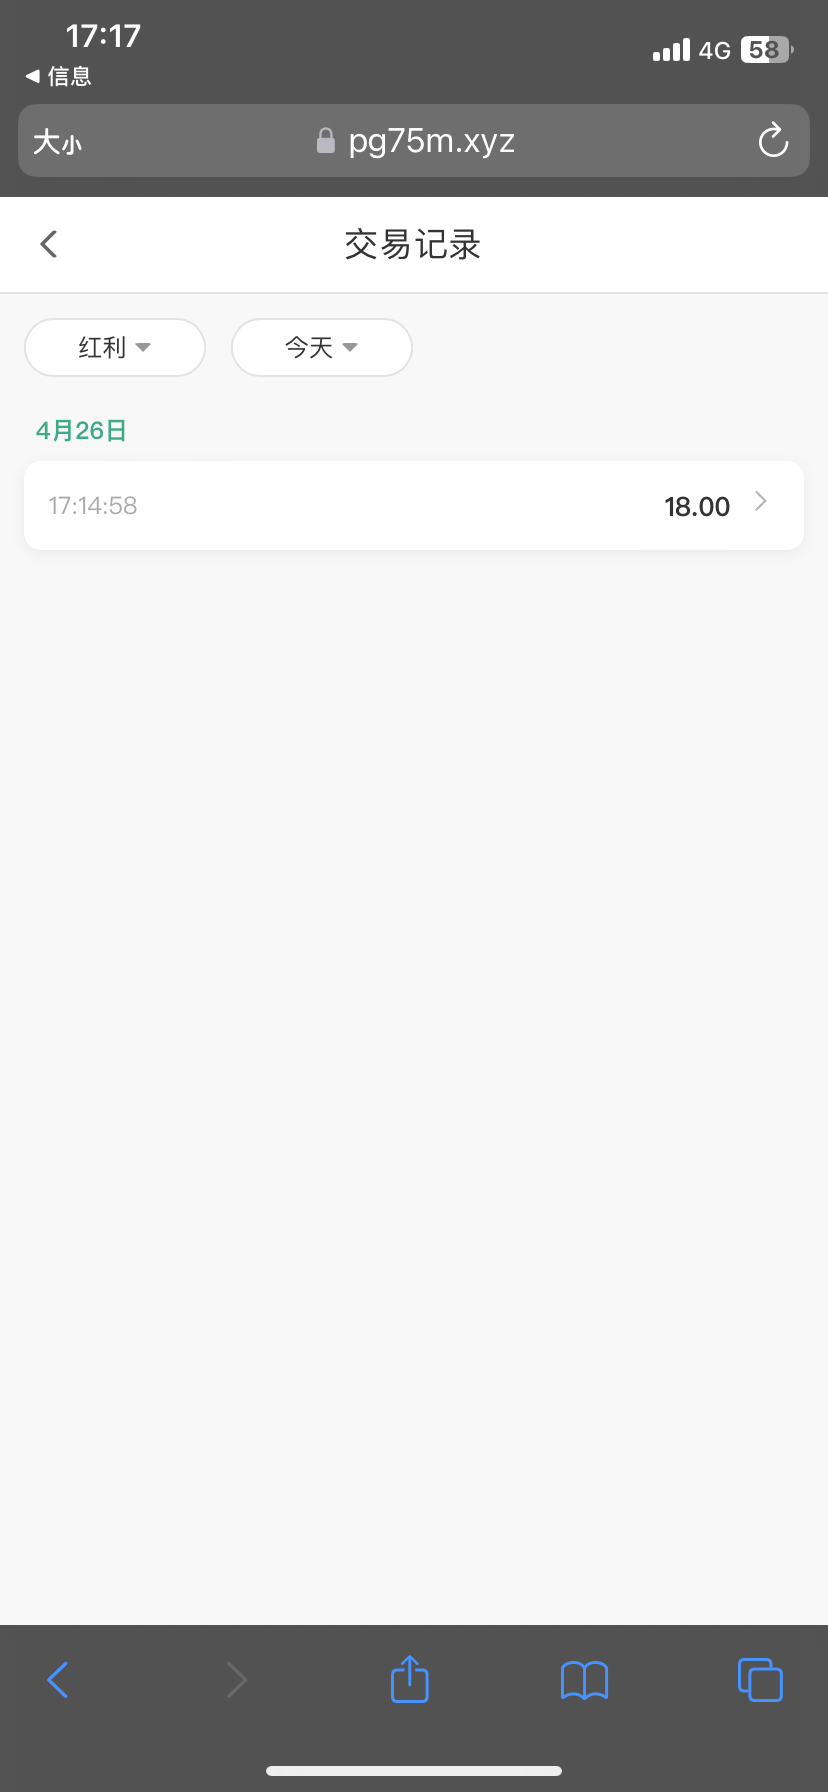The height and width of the screenshot is (1792, 828).
Task: Tap the pg75m.xyz address field
Action: [431, 141]
